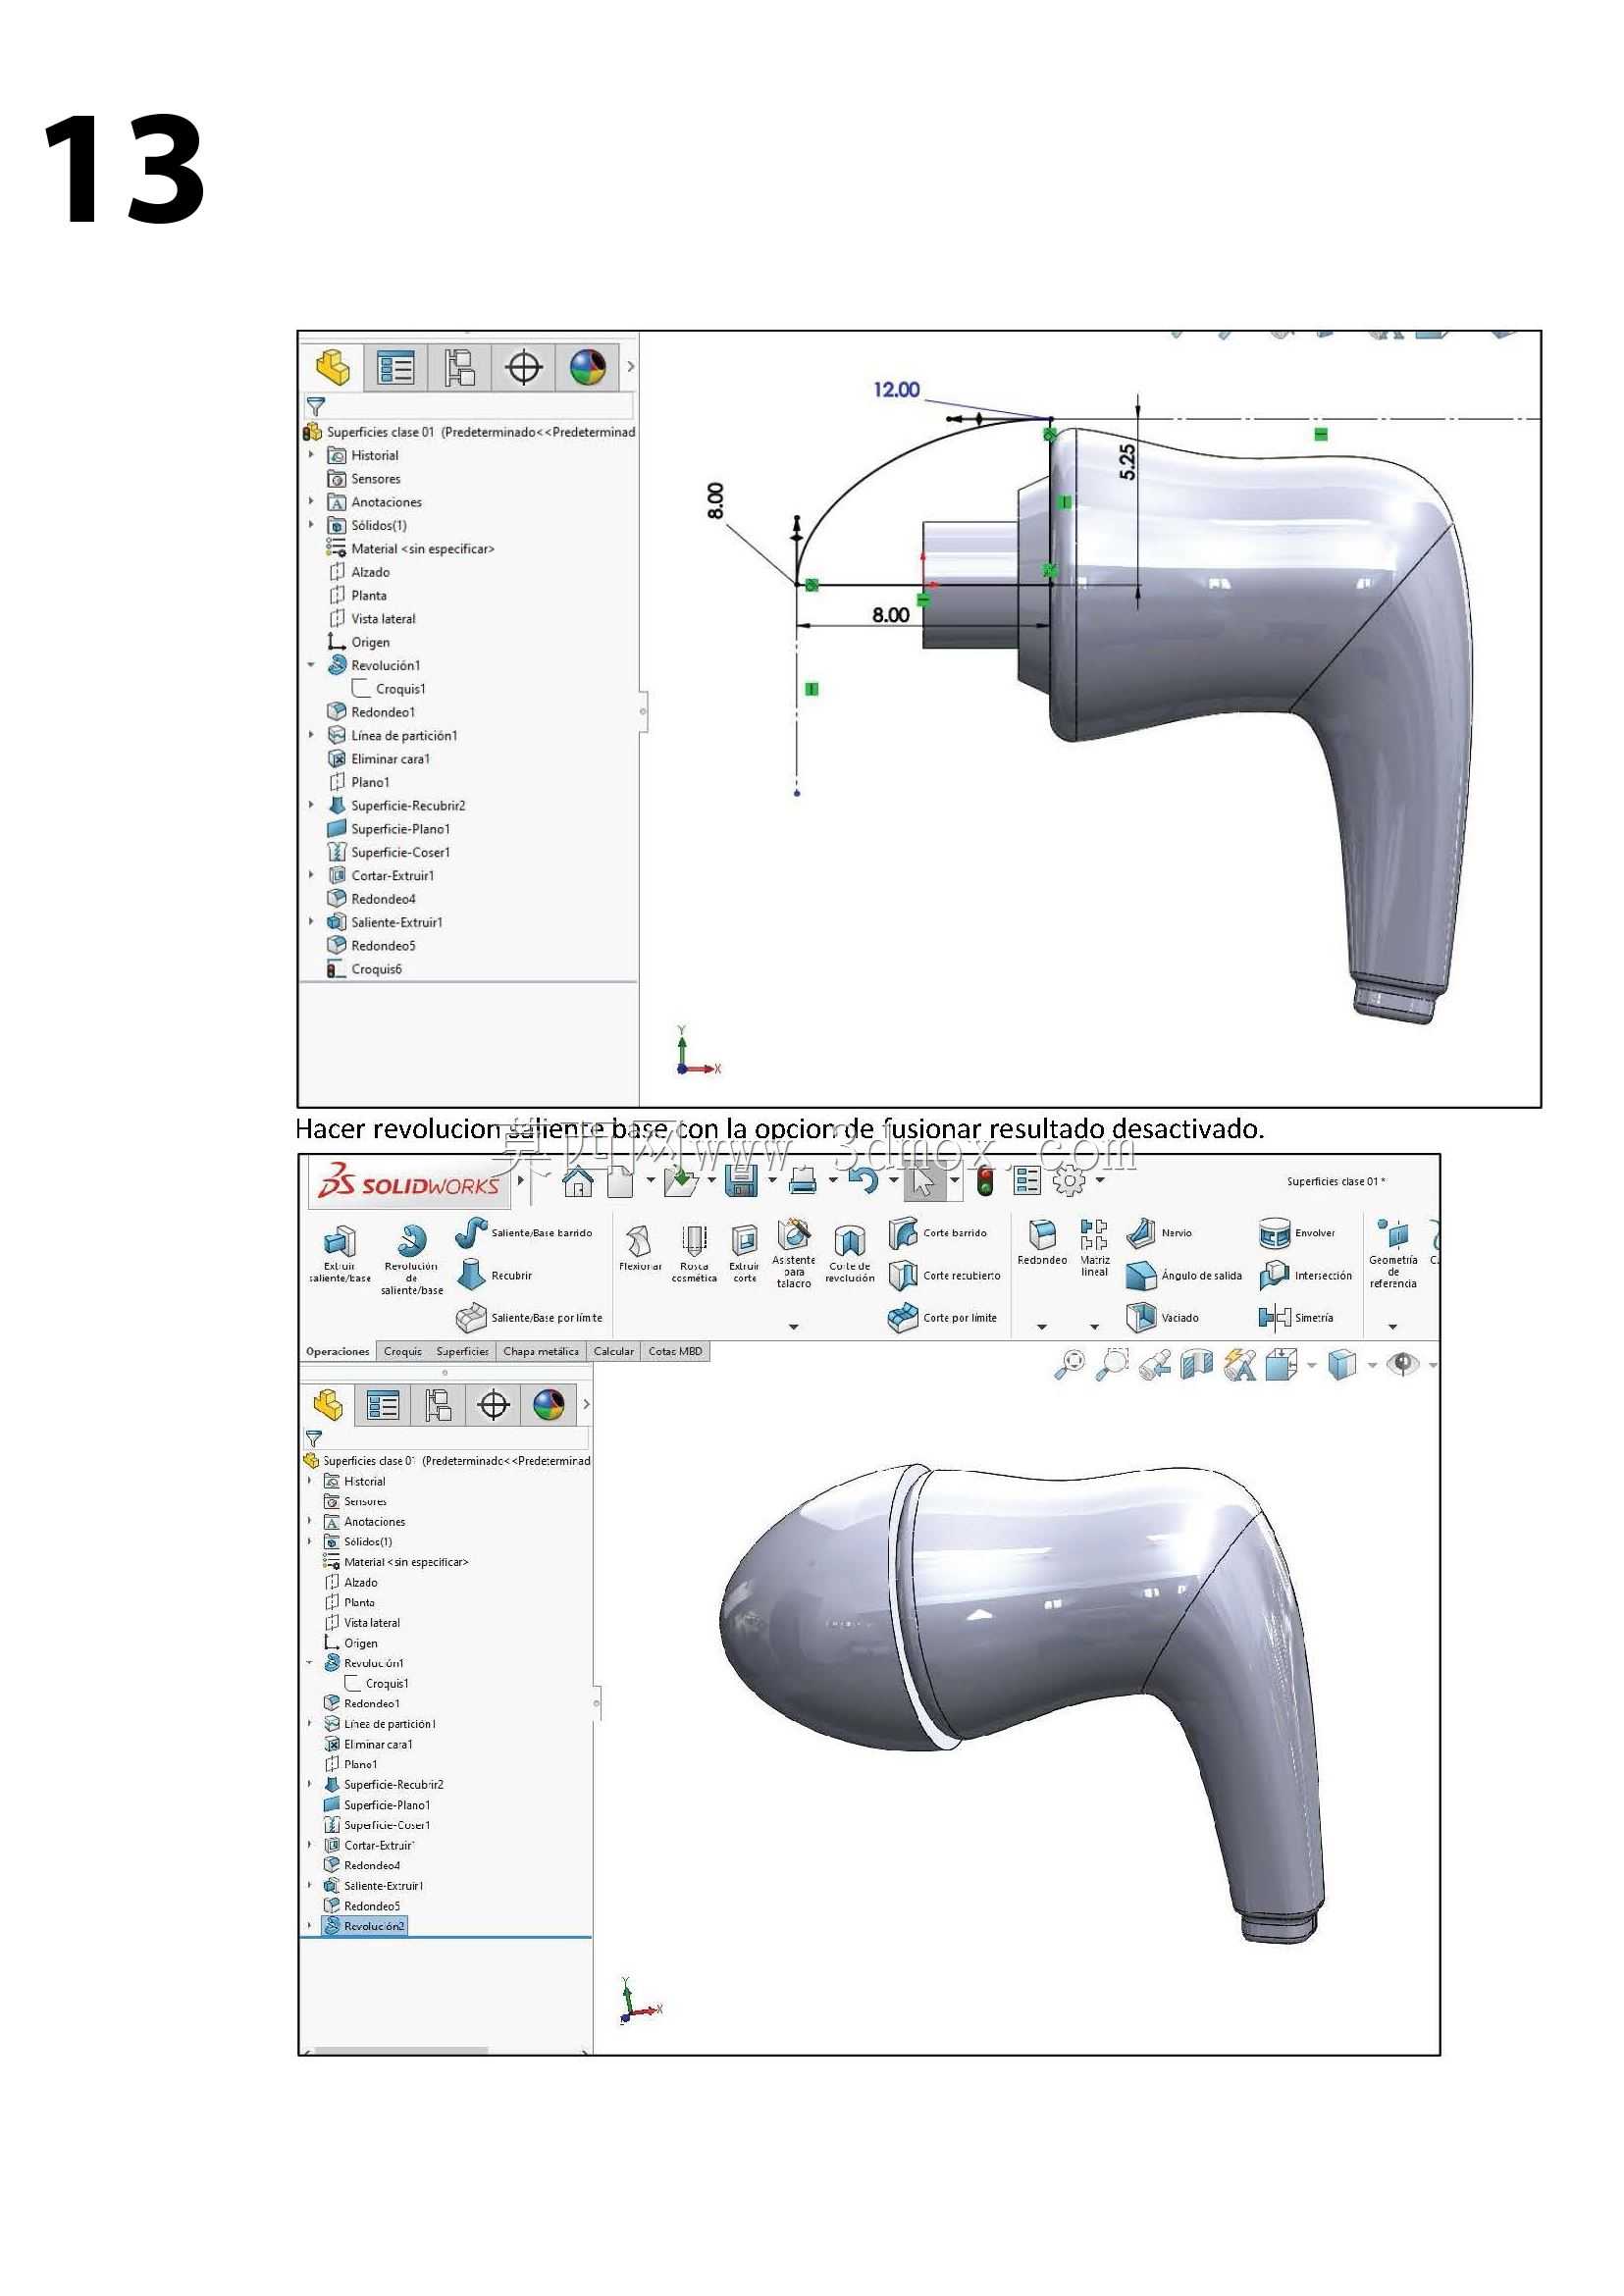
Task: Switch to the Superficies tab
Action: (x=463, y=1352)
